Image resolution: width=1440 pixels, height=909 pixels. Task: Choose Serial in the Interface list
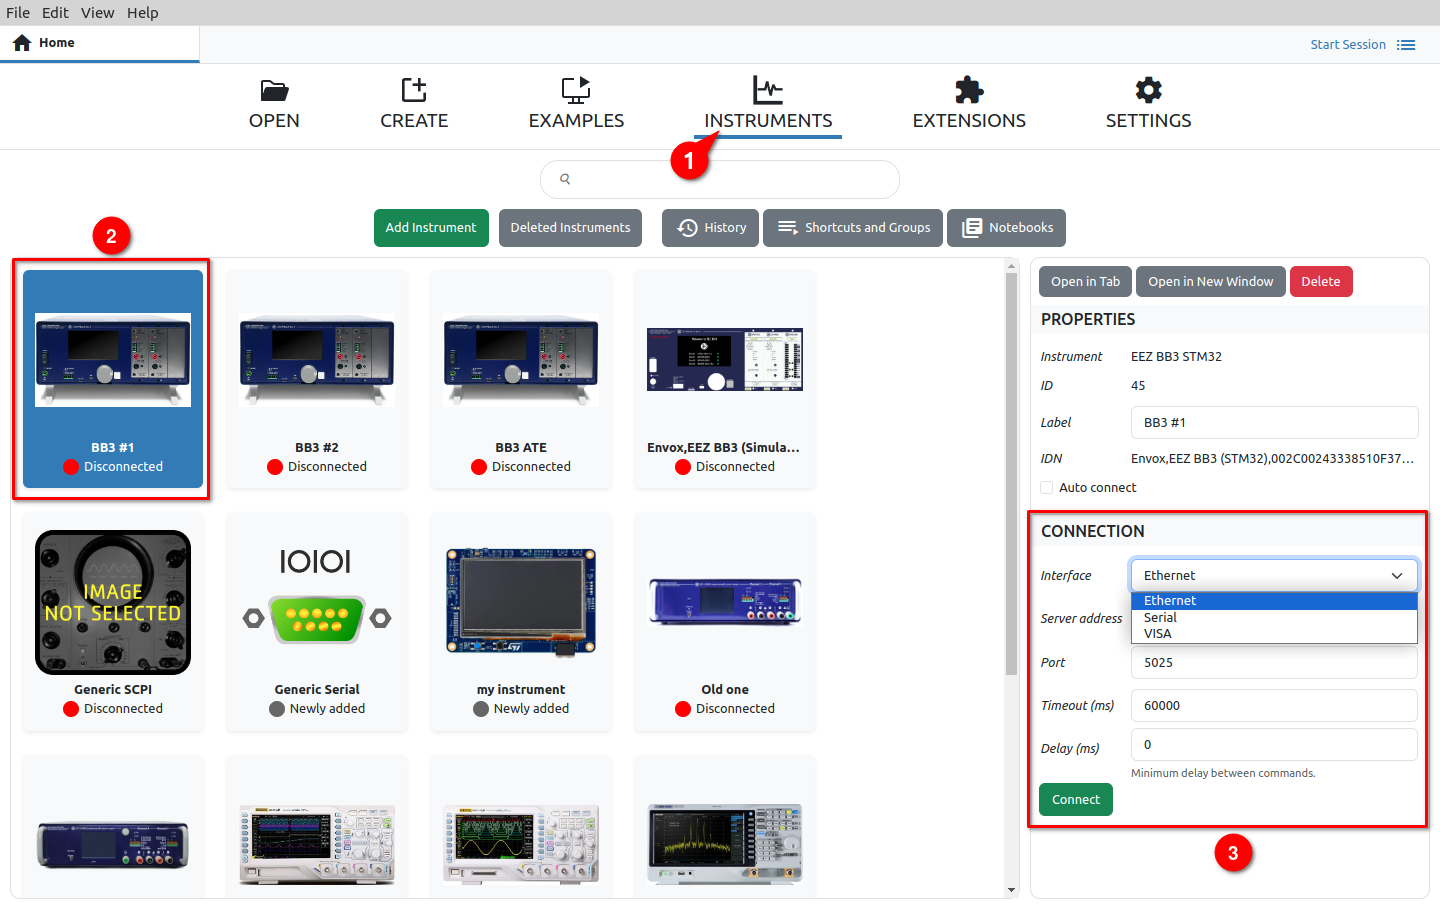pyautogui.click(x=1274, y=618)
